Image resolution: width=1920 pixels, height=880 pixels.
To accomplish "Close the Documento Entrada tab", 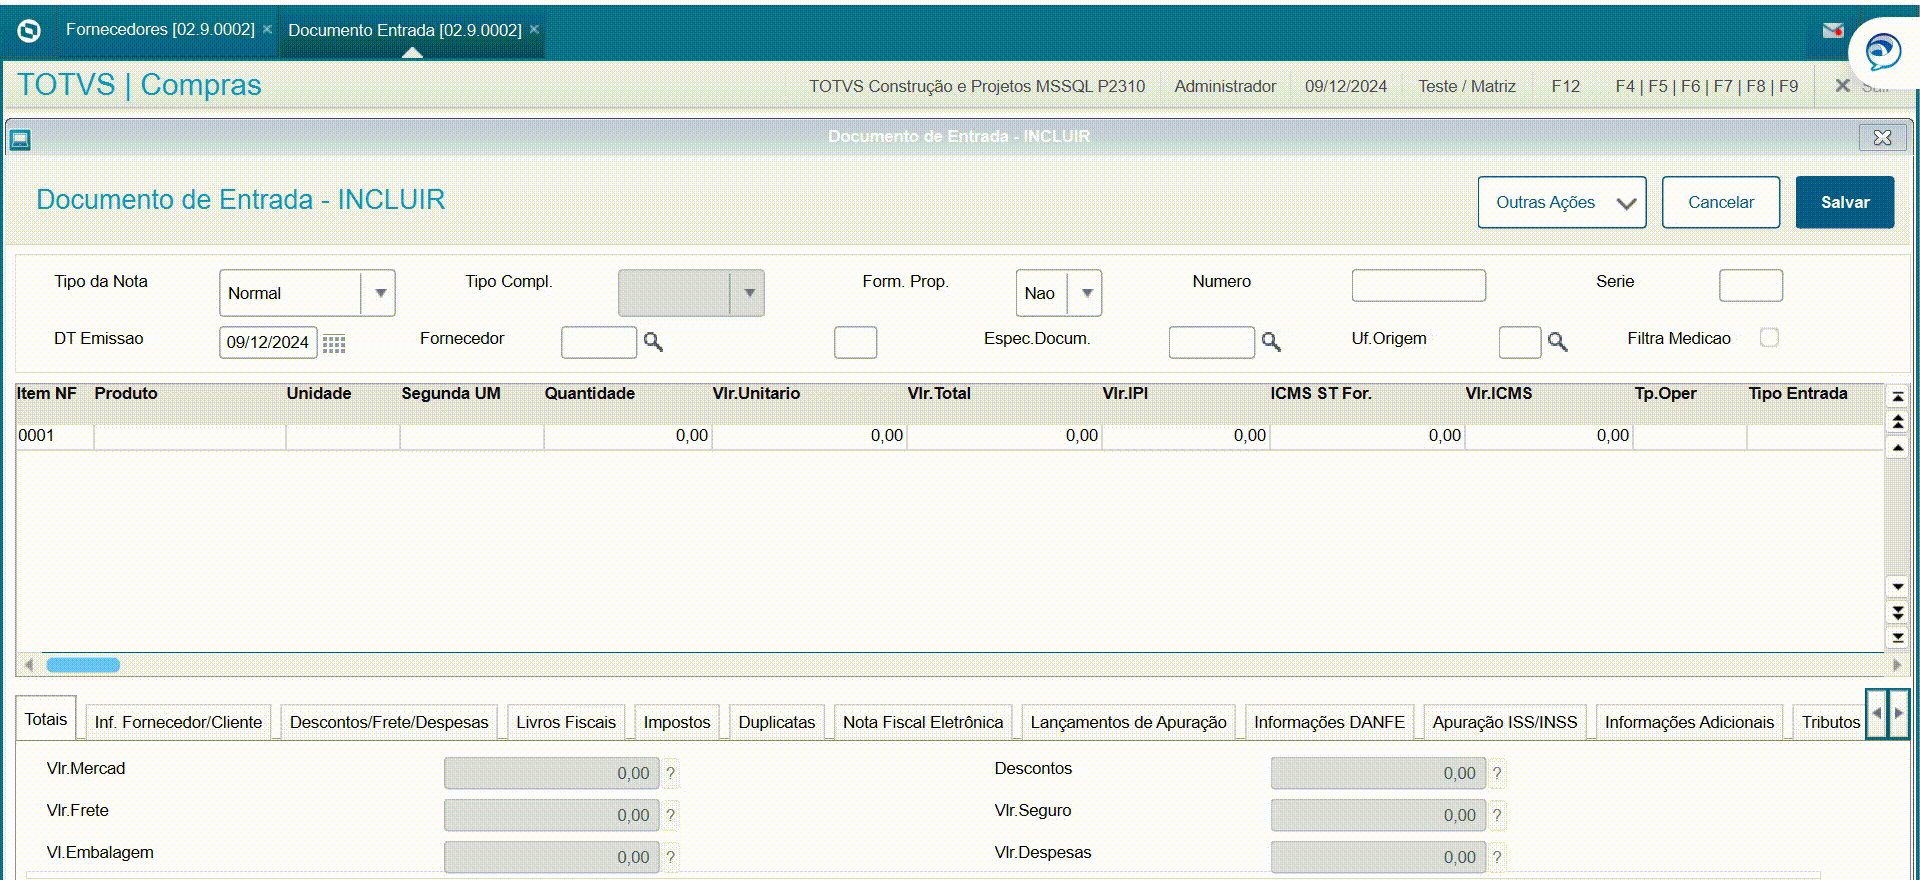I will 534,30.
